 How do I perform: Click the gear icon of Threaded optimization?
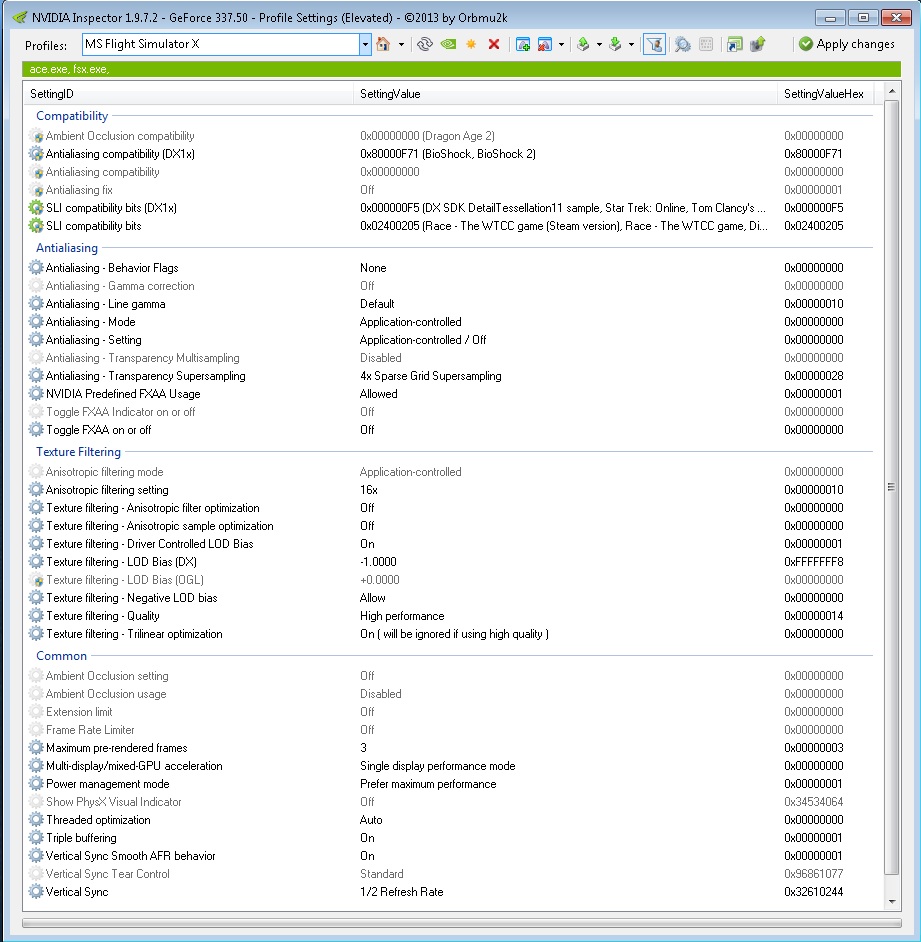(x=37, y=820)
